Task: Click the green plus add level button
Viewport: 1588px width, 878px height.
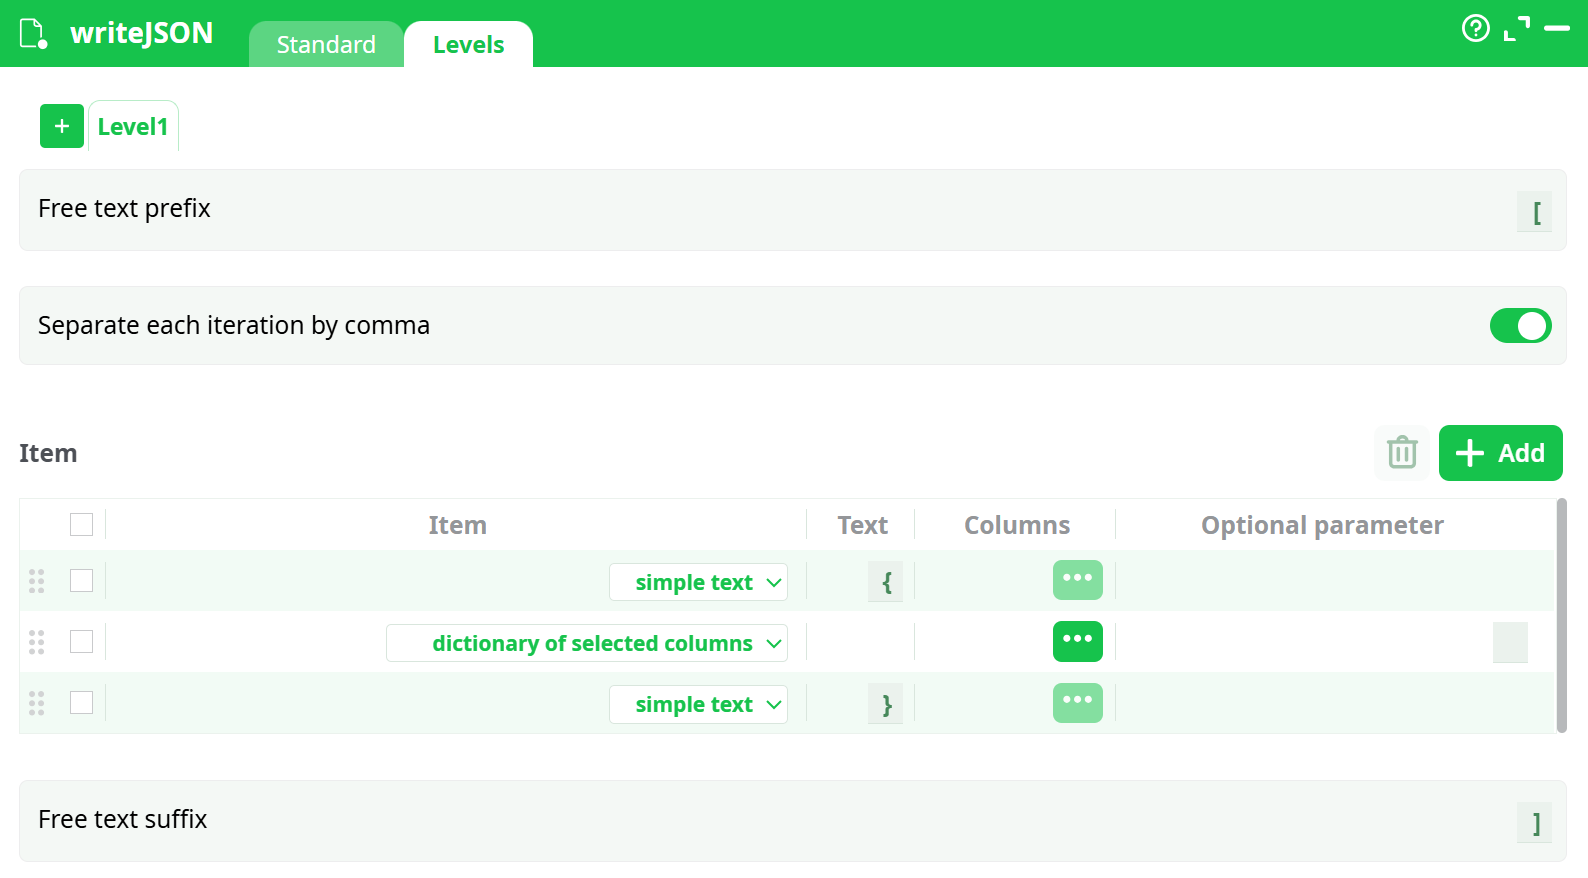Action: pyautogui.click(x=62, y=126)
